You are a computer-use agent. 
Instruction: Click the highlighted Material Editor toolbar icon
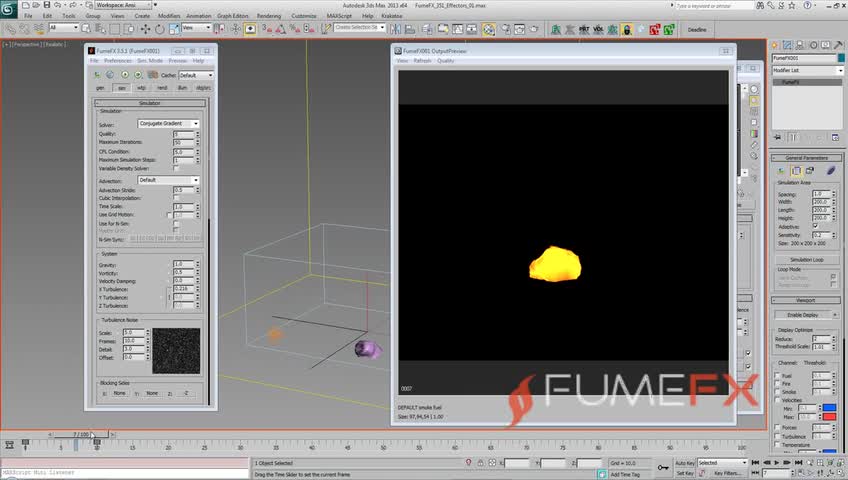tap(488, 29)
